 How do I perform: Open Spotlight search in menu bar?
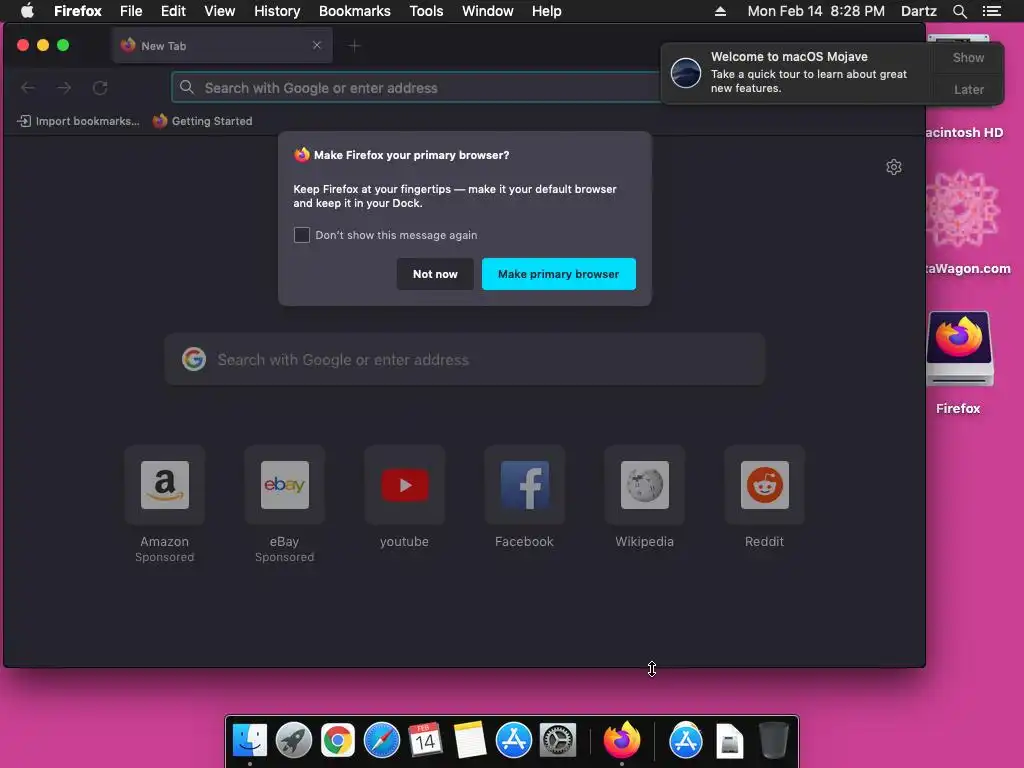click(x=959, y=11)
